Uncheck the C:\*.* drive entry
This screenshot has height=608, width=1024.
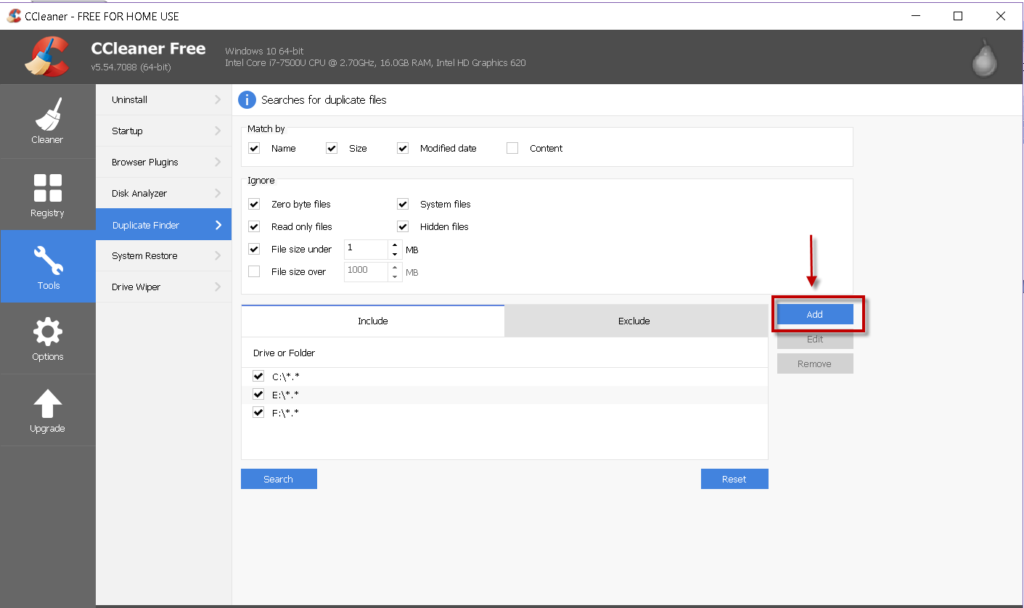point(259,376)
